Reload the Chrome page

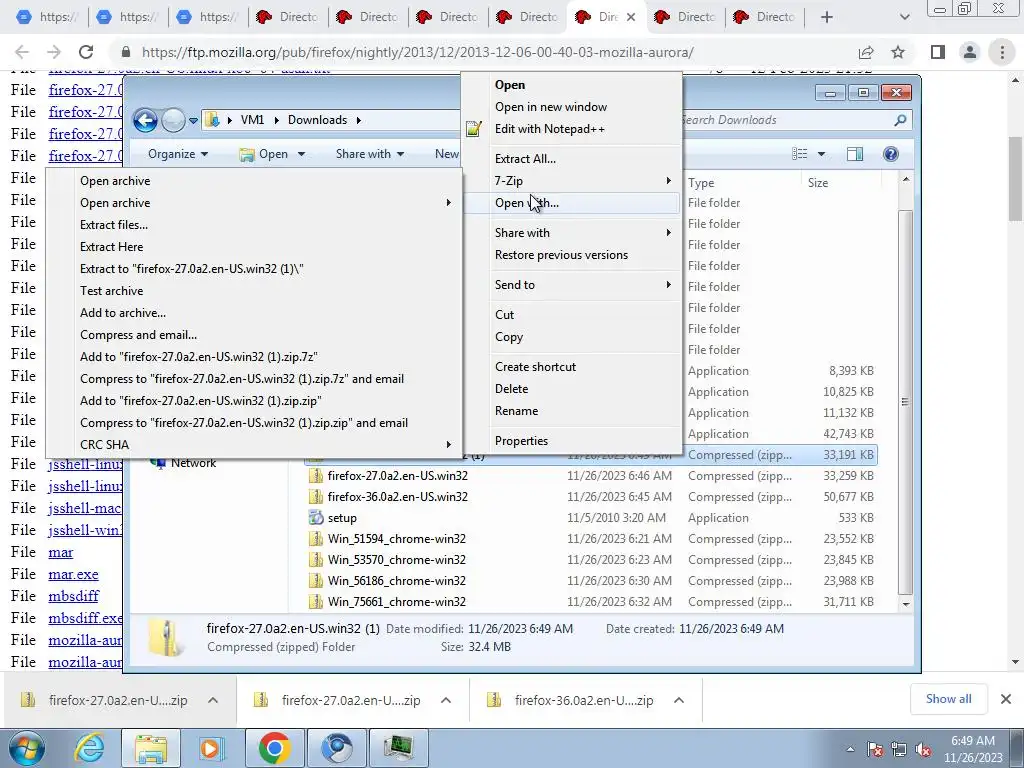[x=86, y=52]
